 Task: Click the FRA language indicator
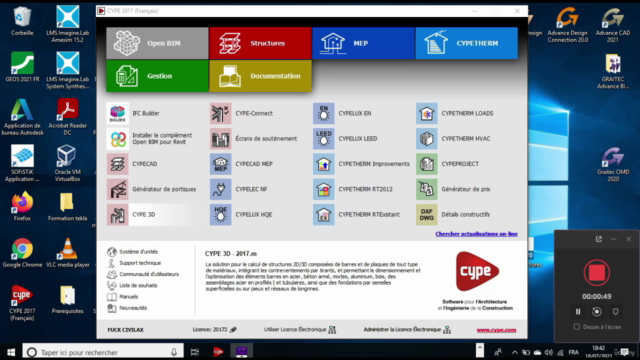point(573,352)
